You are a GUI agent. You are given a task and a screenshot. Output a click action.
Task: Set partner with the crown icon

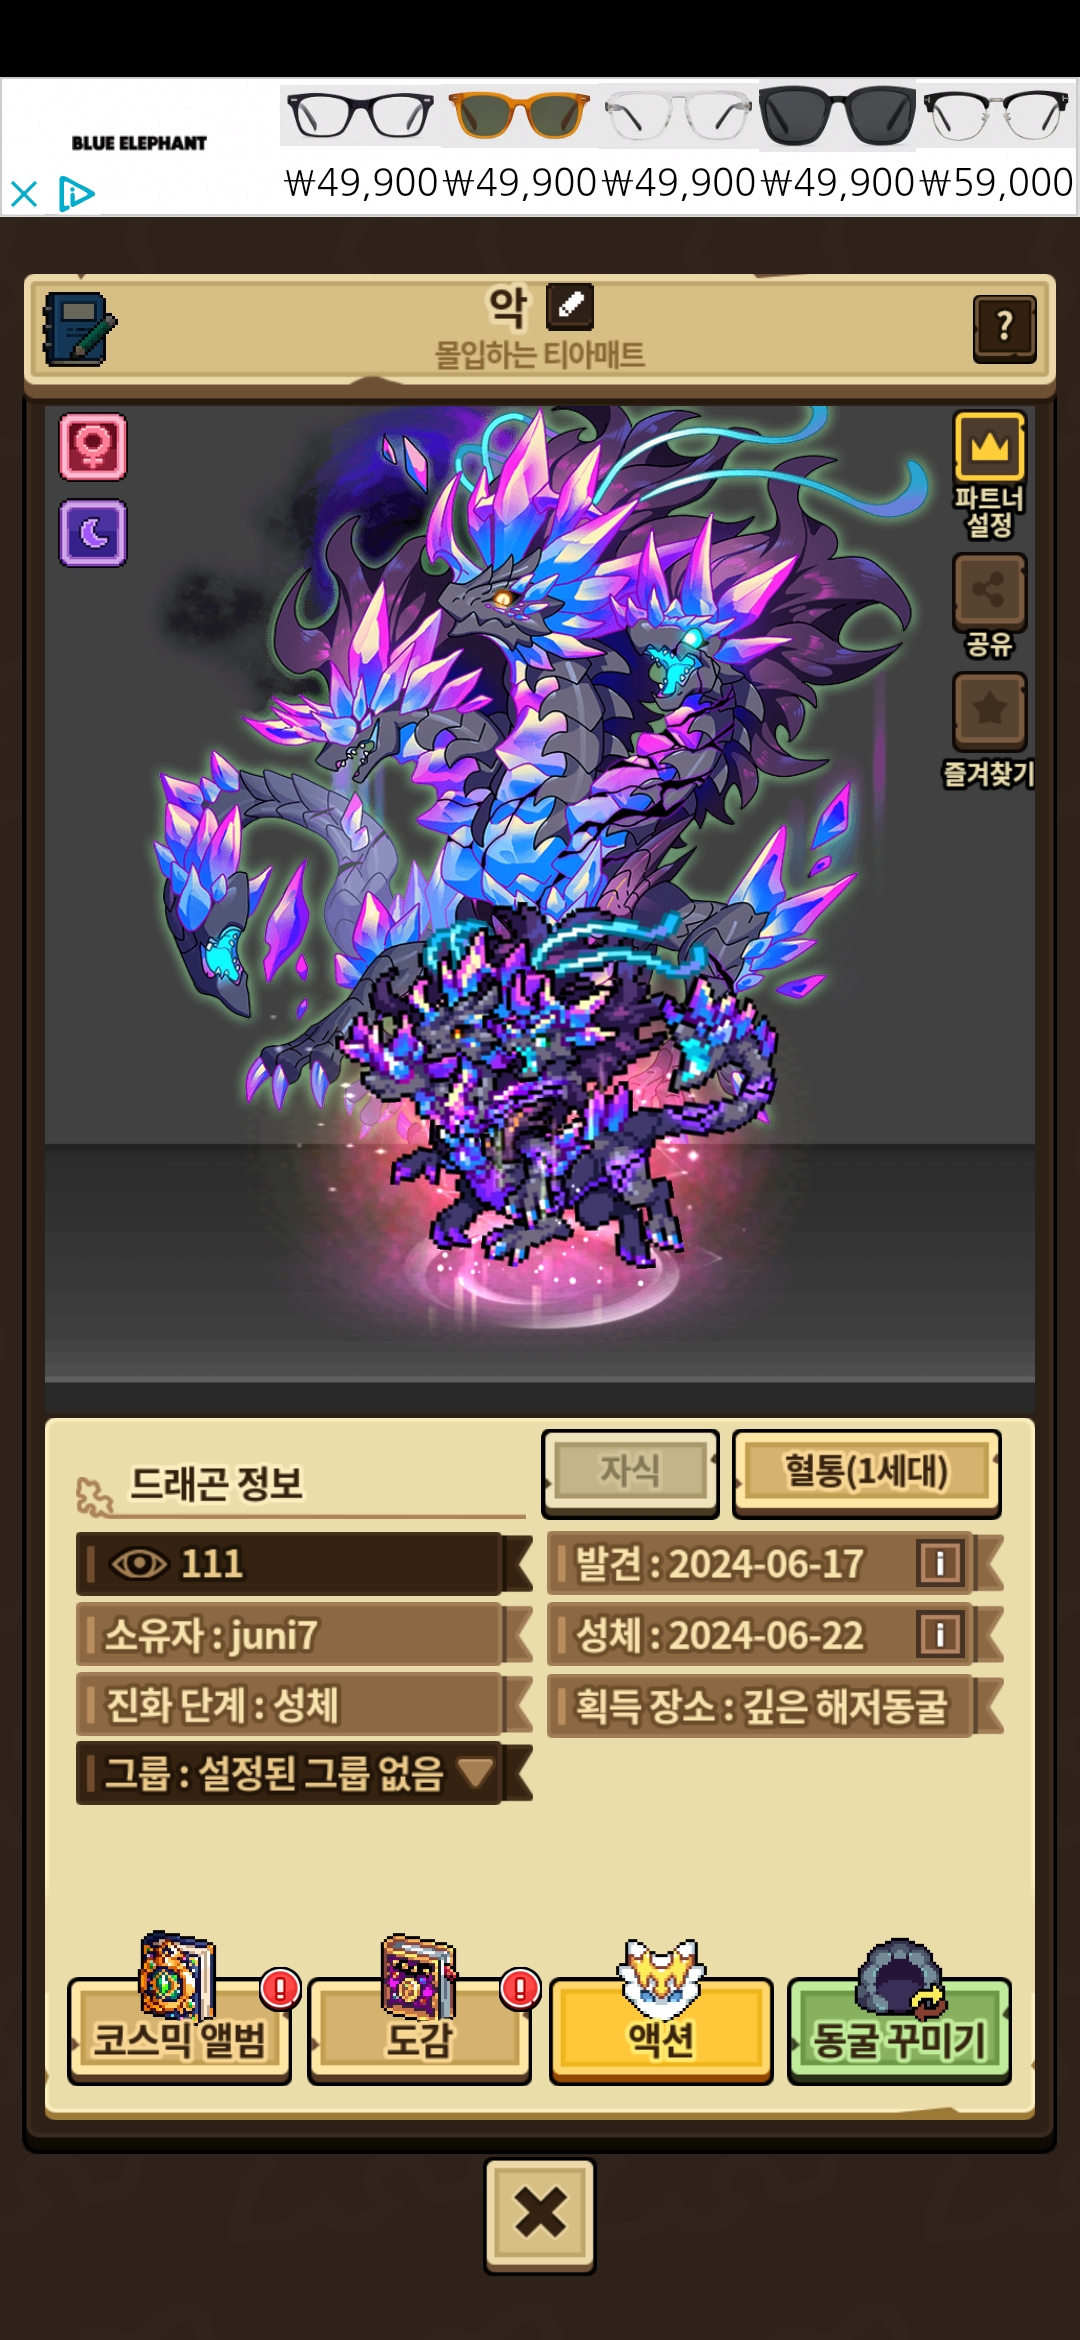[x=989, y=446]
